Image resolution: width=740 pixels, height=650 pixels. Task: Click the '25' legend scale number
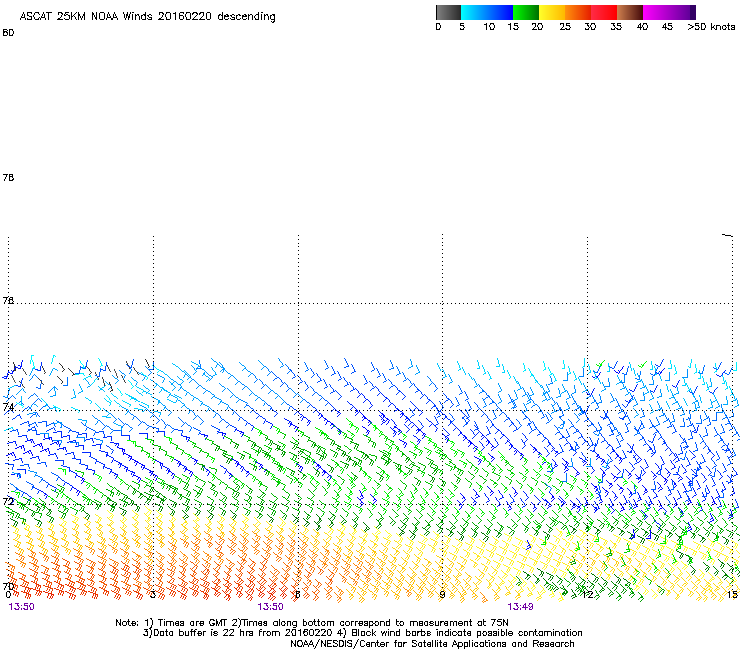pos(565,27)
